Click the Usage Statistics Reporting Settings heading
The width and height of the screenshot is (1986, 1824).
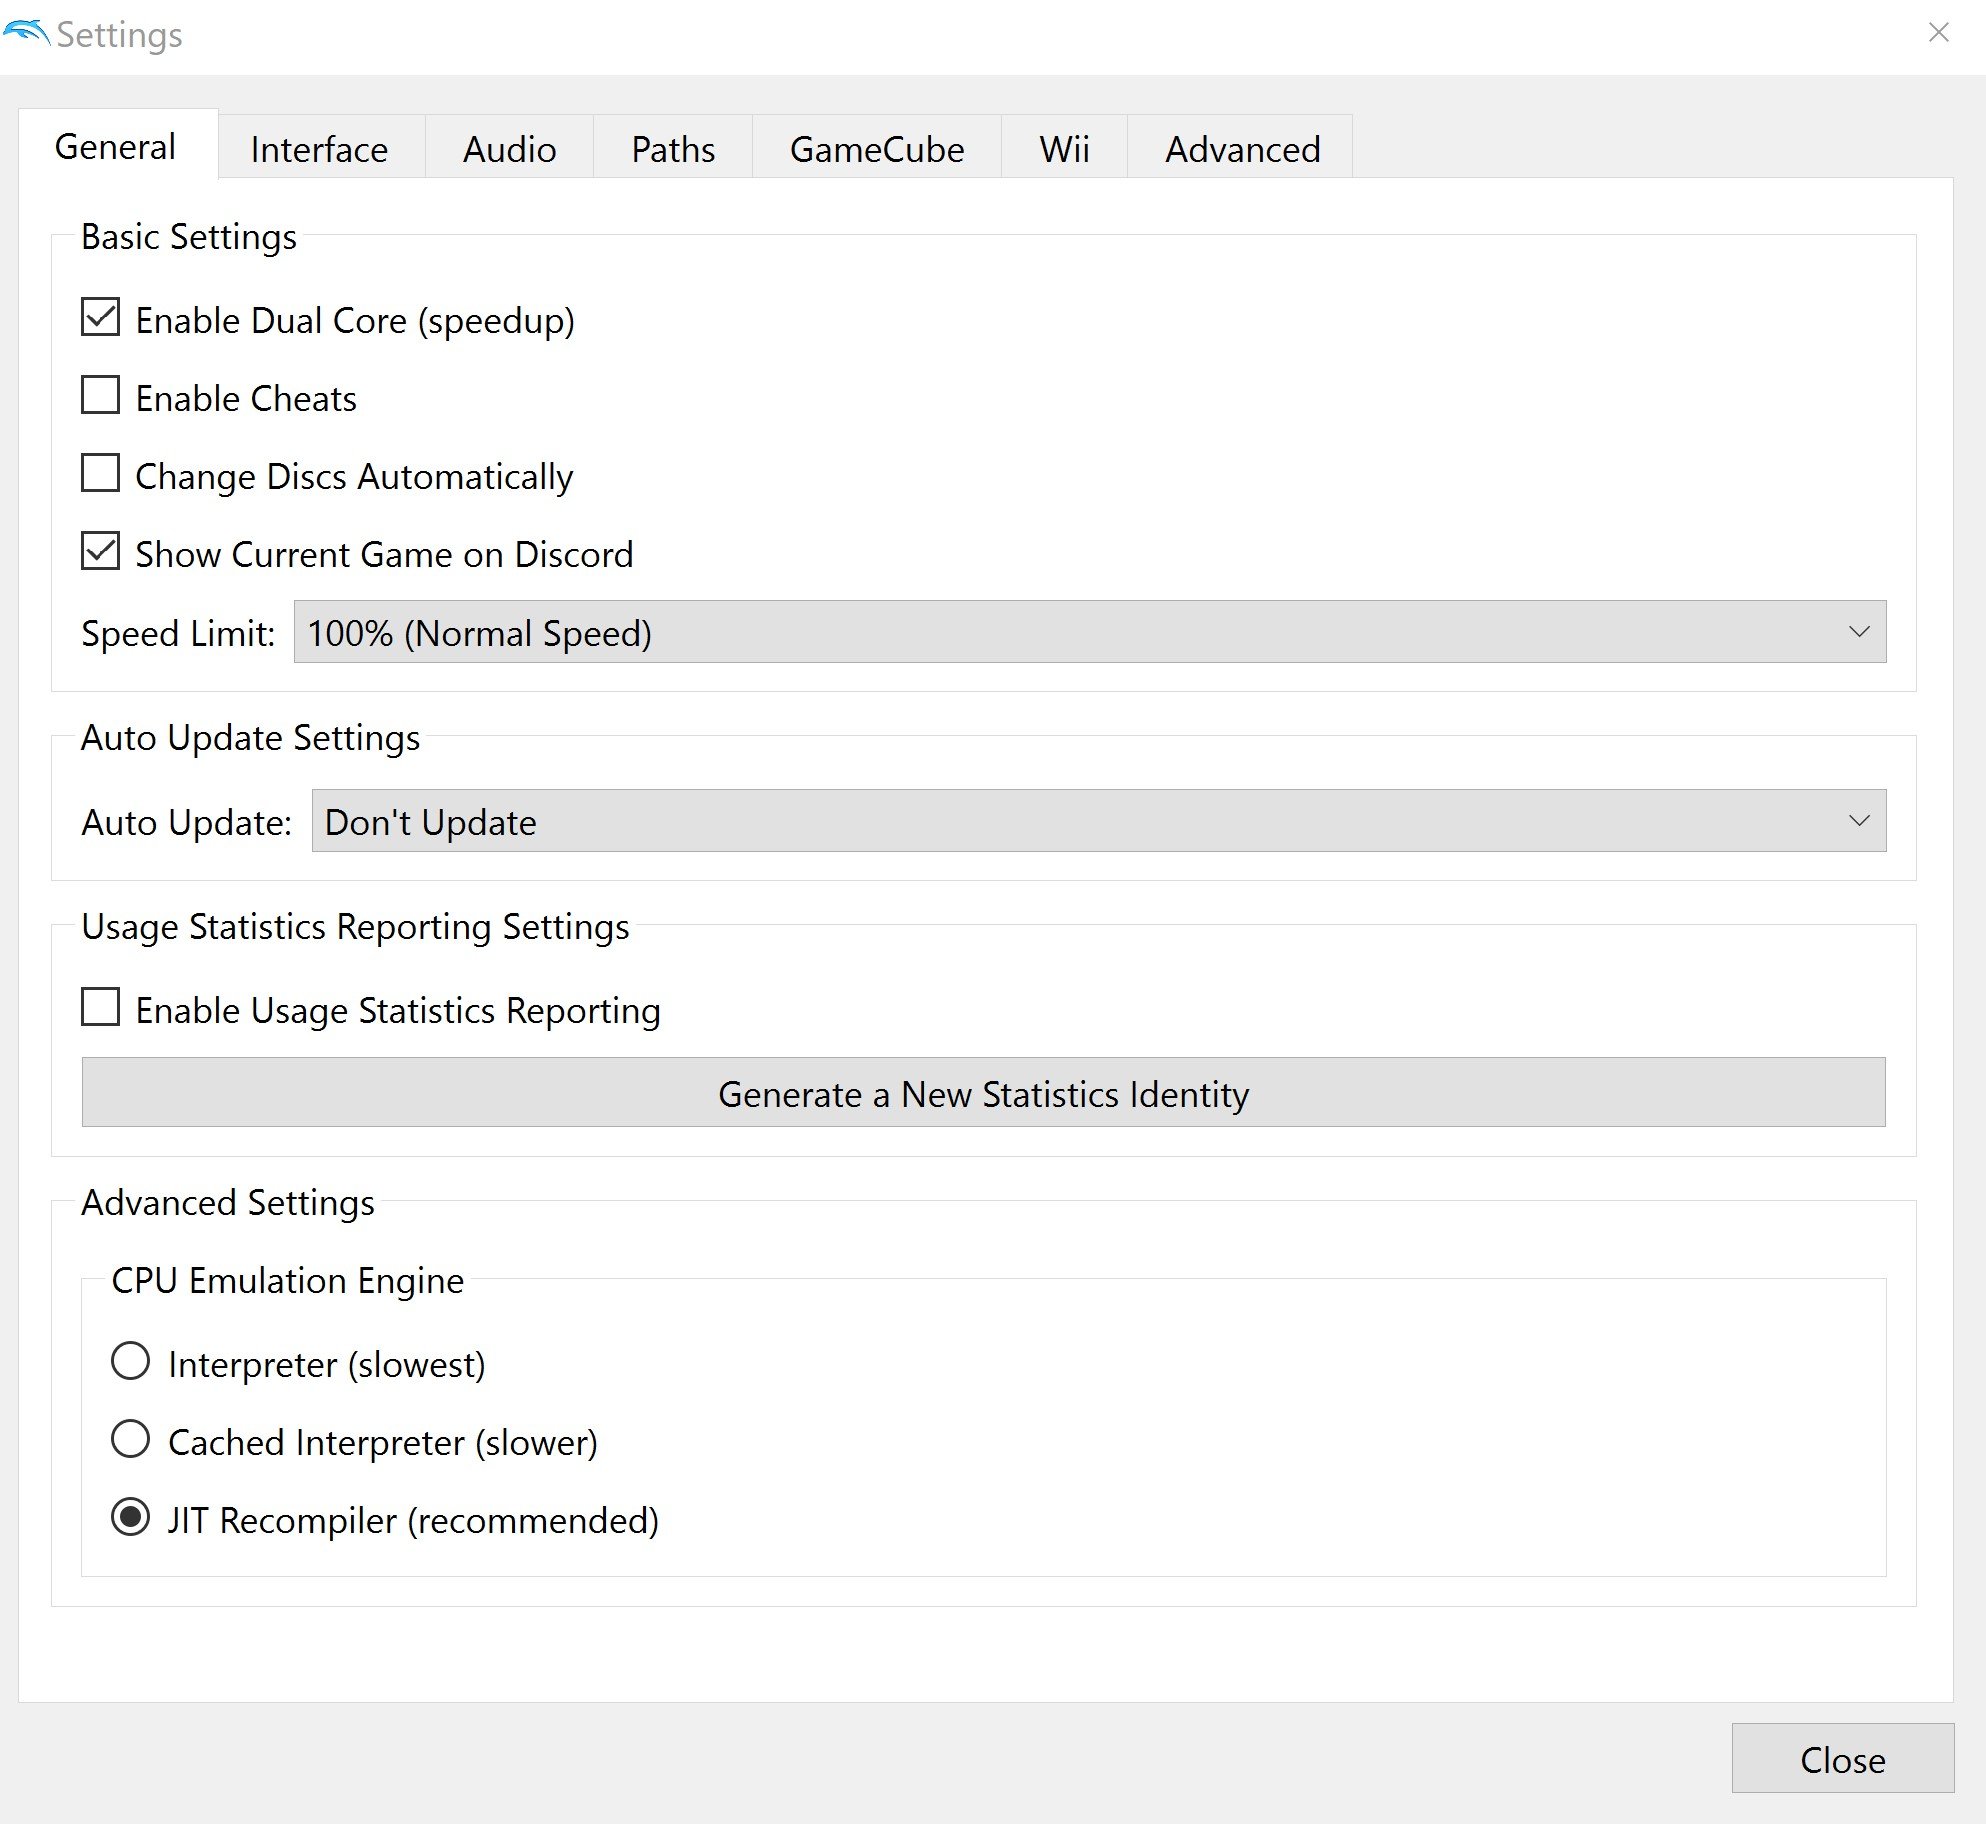(x=355, y=927)
